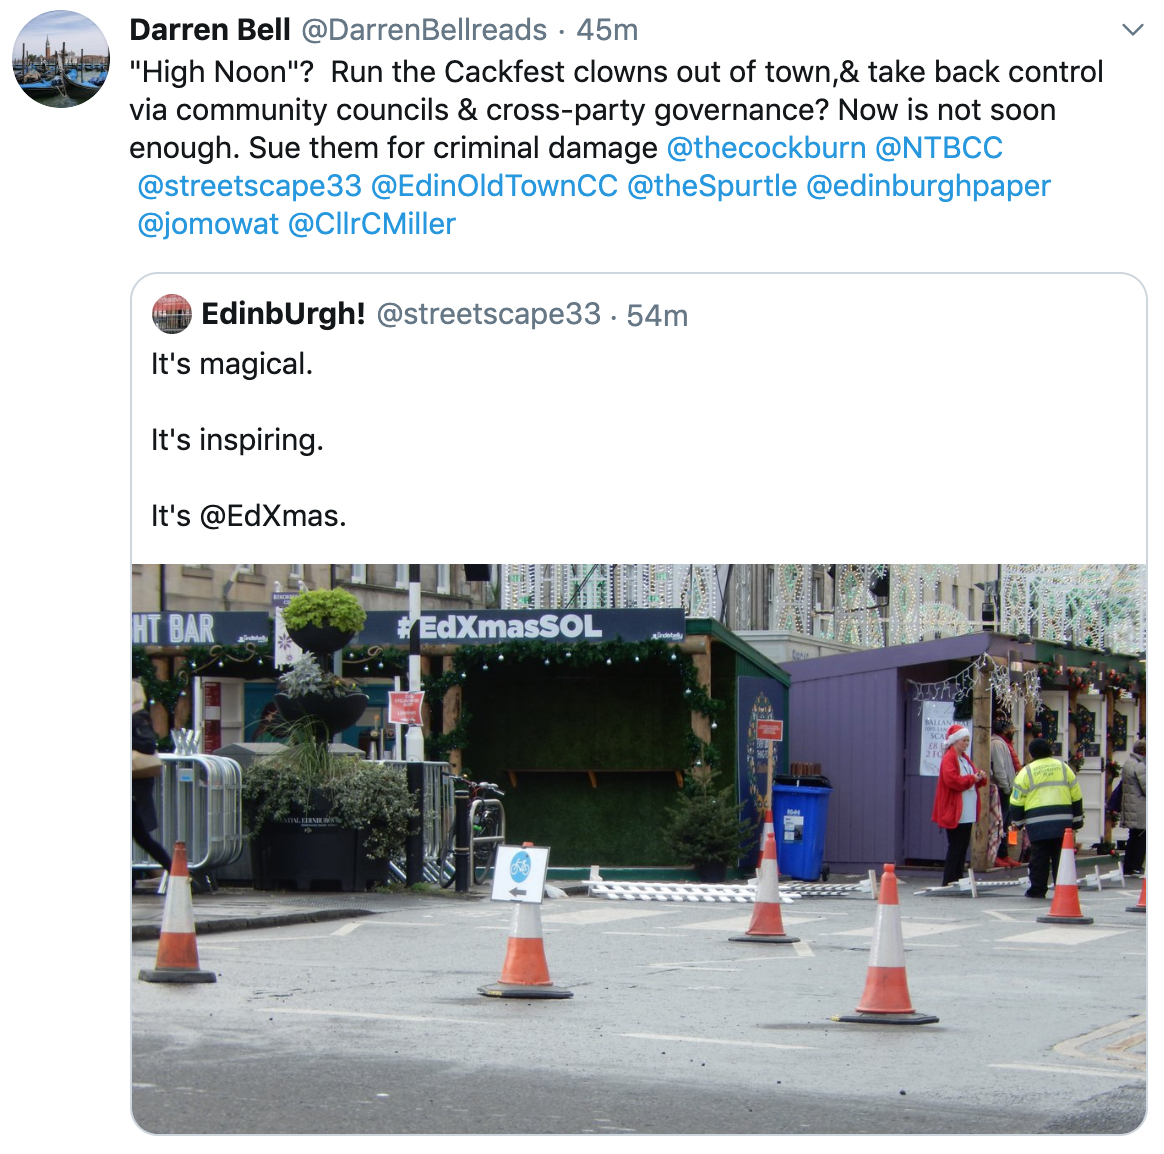Open the @EdinOldTownCC mention
Viewport: 1164px width, 1154px height.
point(494,186)
